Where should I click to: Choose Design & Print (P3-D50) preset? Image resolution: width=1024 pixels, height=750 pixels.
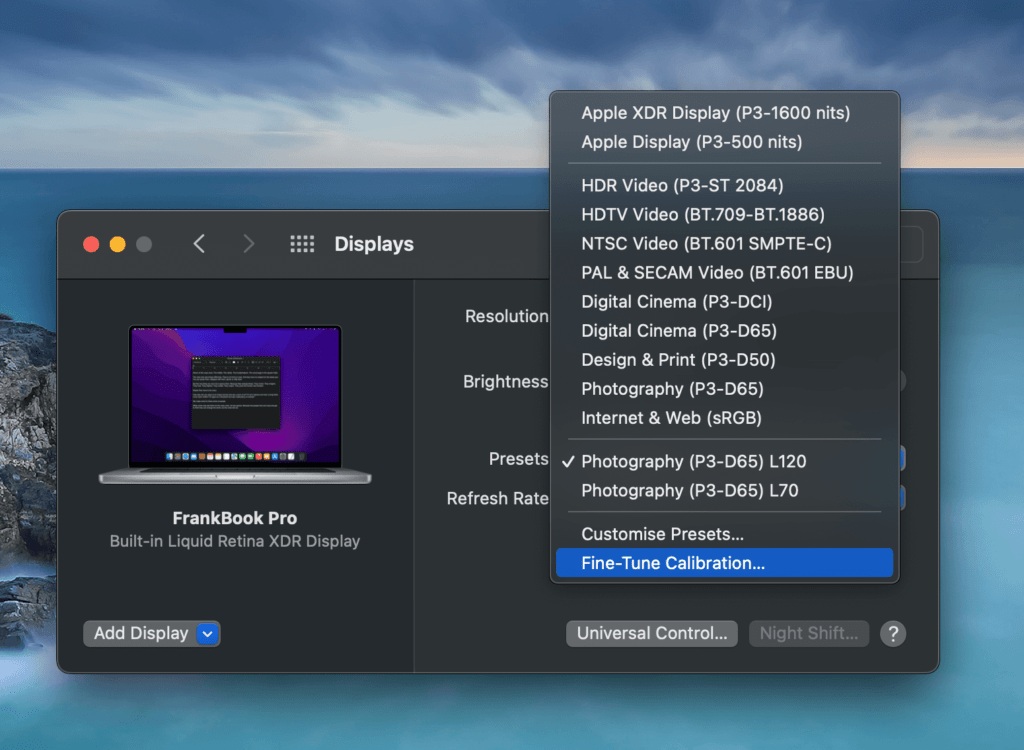click(x=724, y=360)
